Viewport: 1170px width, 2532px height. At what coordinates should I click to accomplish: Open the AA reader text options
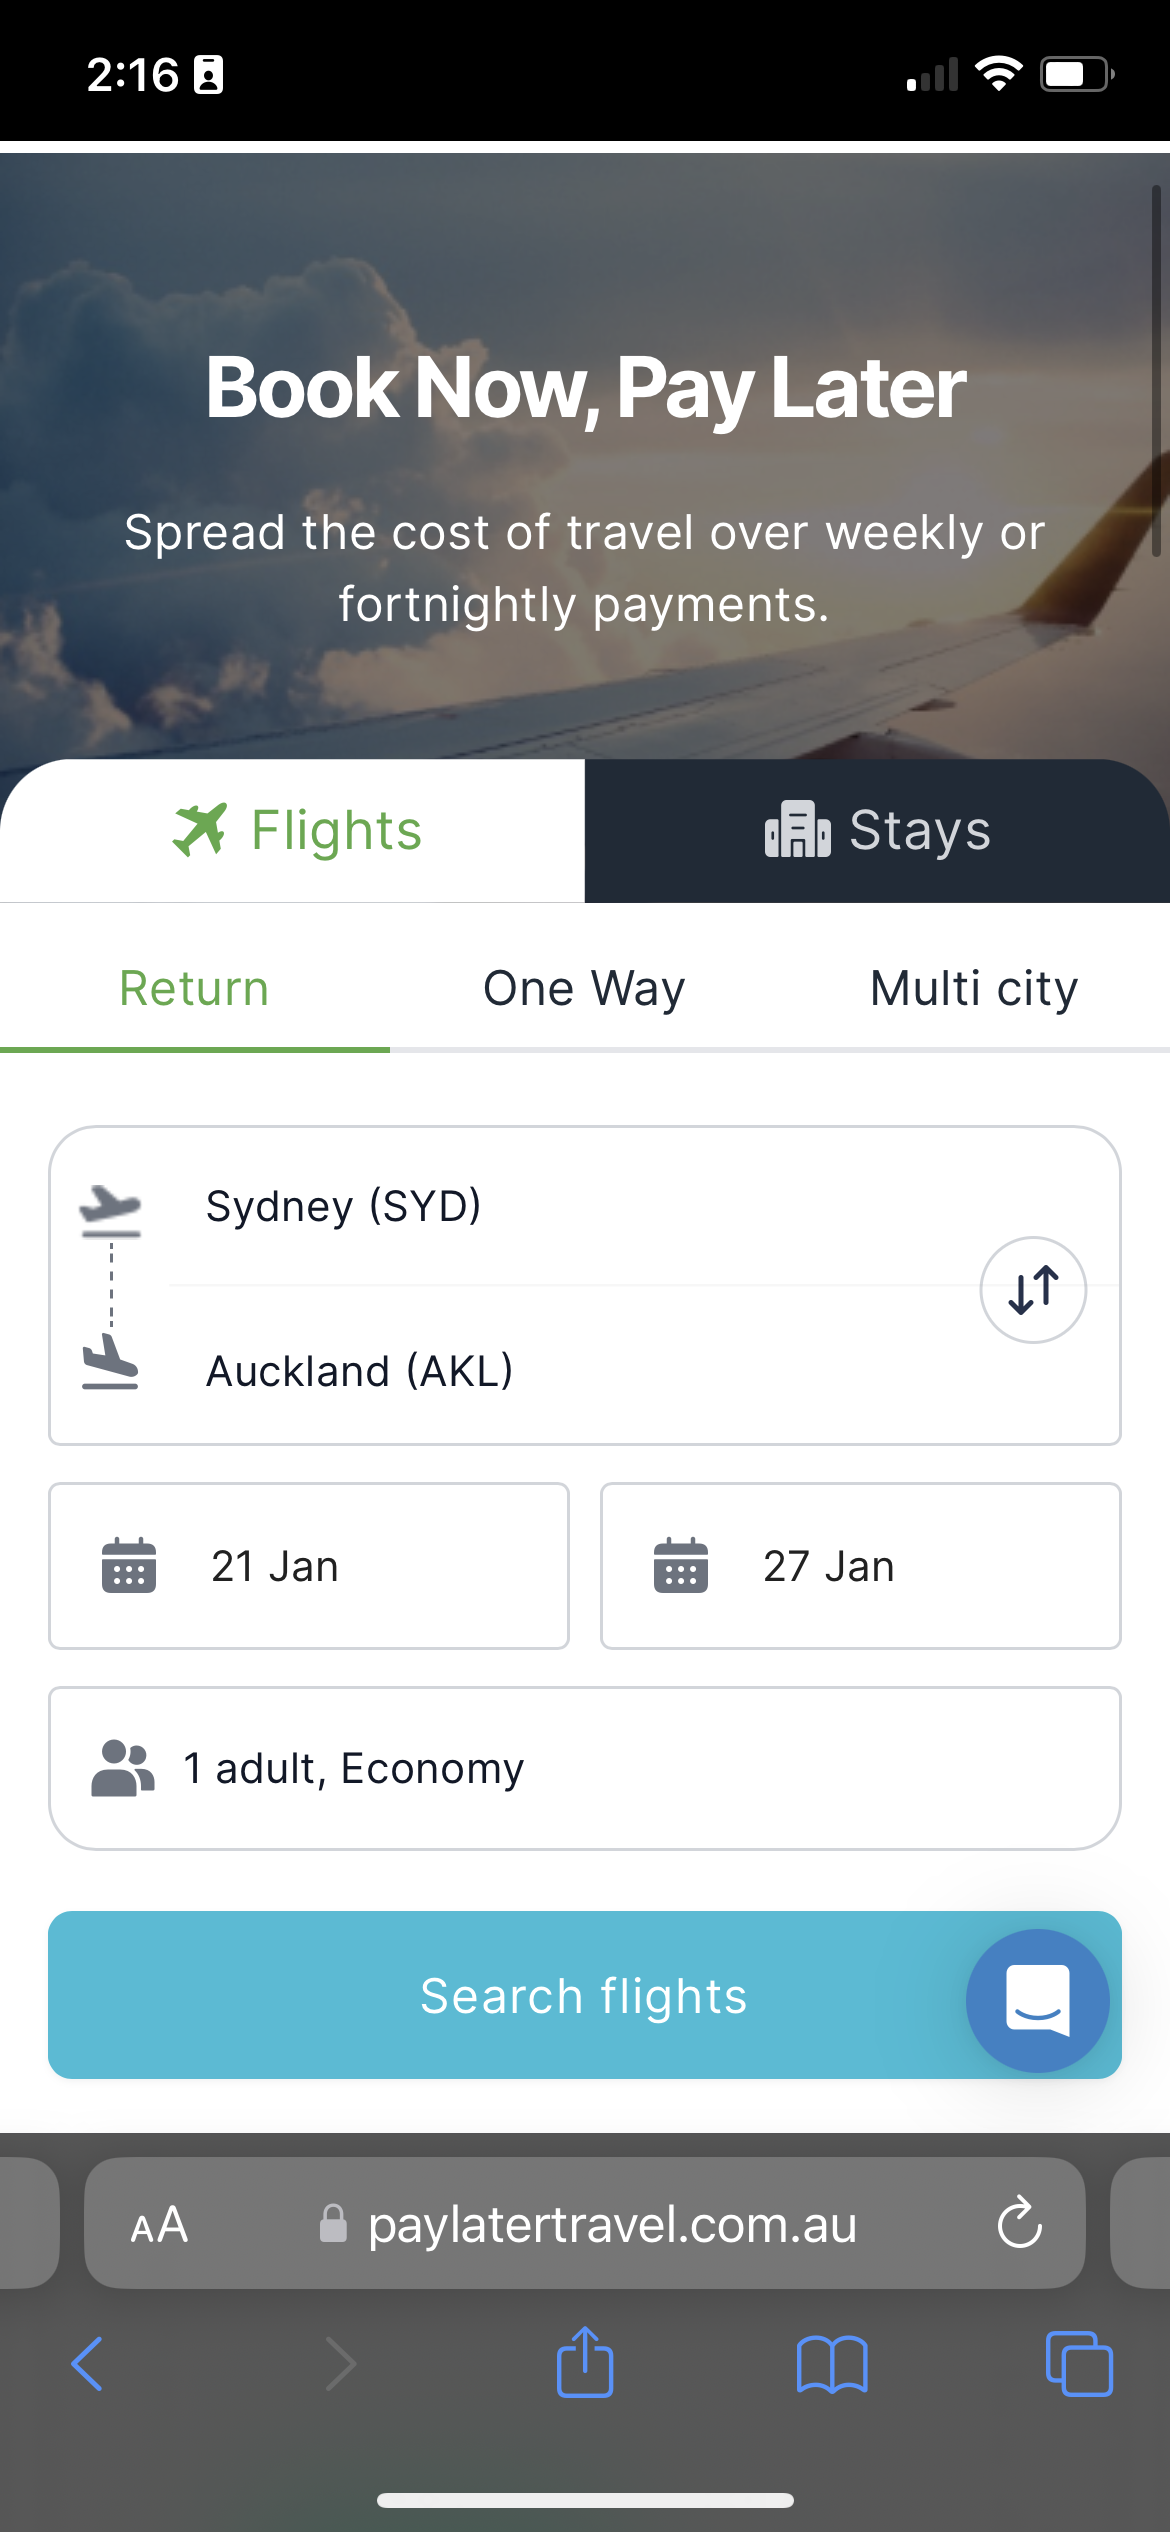(159, 2225)
